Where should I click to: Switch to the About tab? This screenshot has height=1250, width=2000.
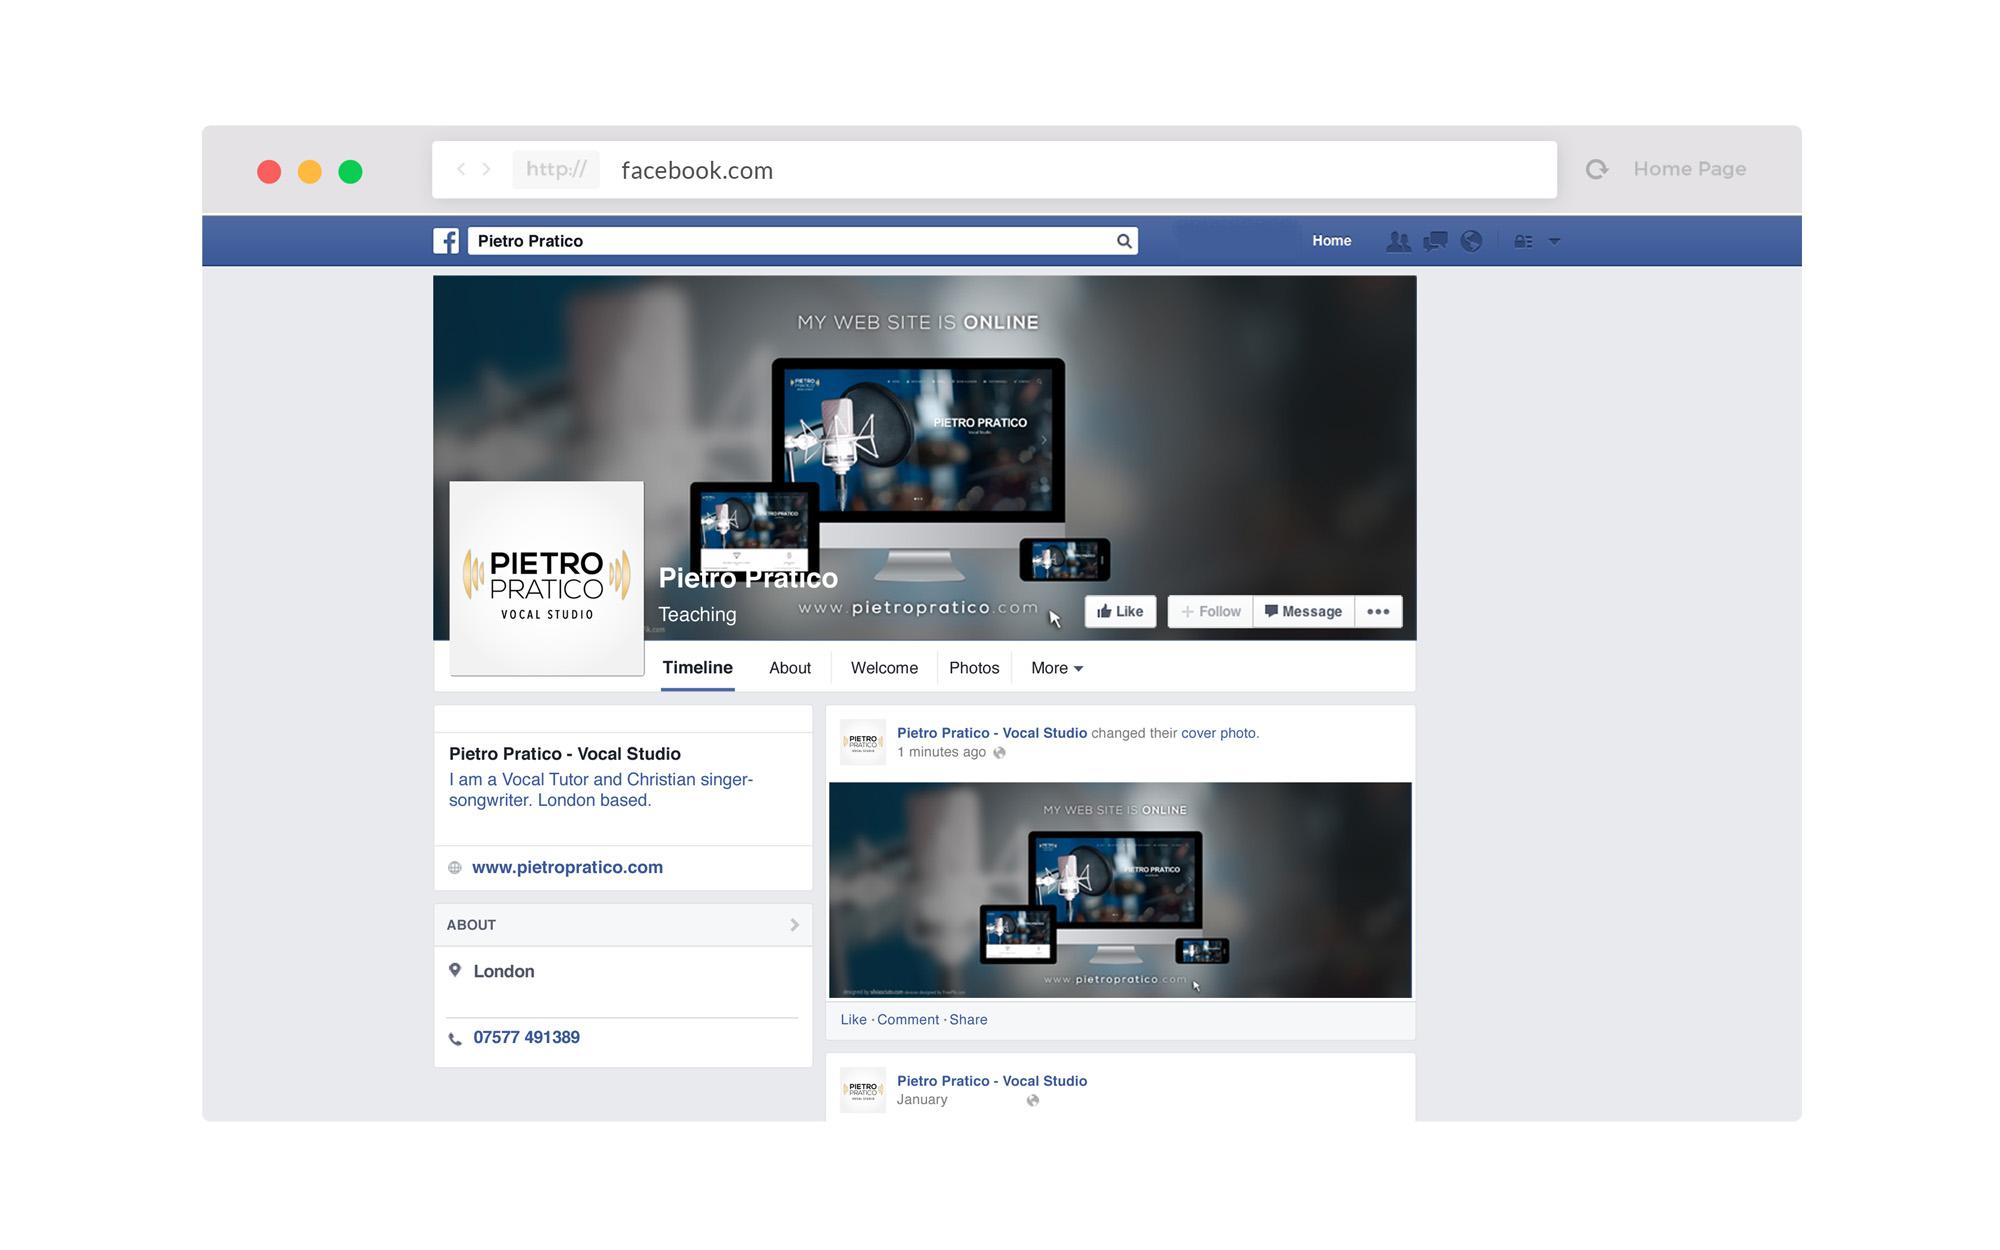(789, 668)
